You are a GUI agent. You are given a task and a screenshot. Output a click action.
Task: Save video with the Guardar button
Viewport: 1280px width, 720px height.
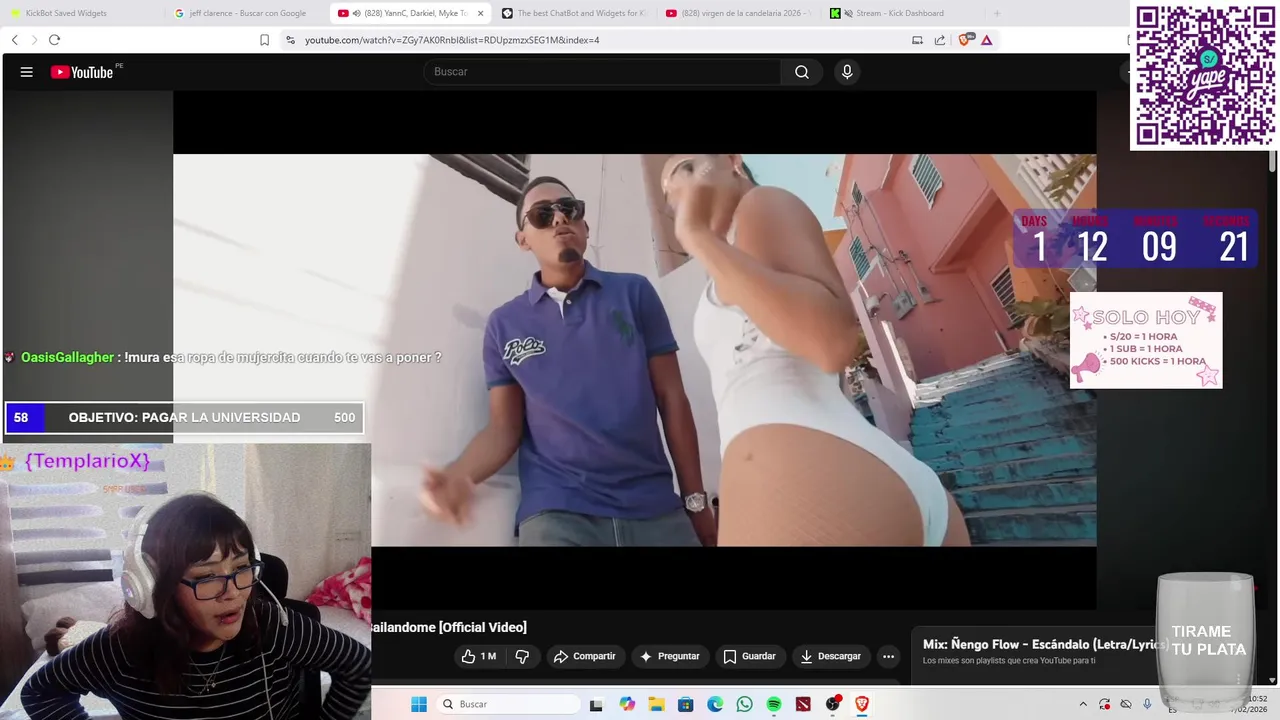click(x=749, y=656)
